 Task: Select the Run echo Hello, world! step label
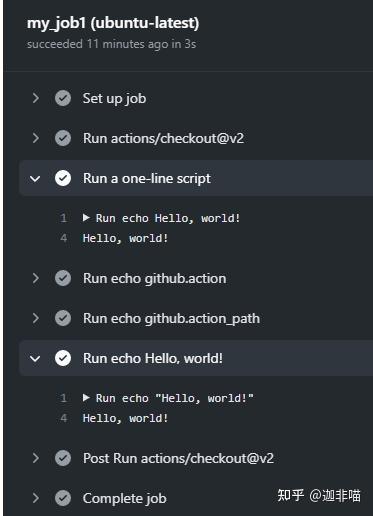click(153, 358)
